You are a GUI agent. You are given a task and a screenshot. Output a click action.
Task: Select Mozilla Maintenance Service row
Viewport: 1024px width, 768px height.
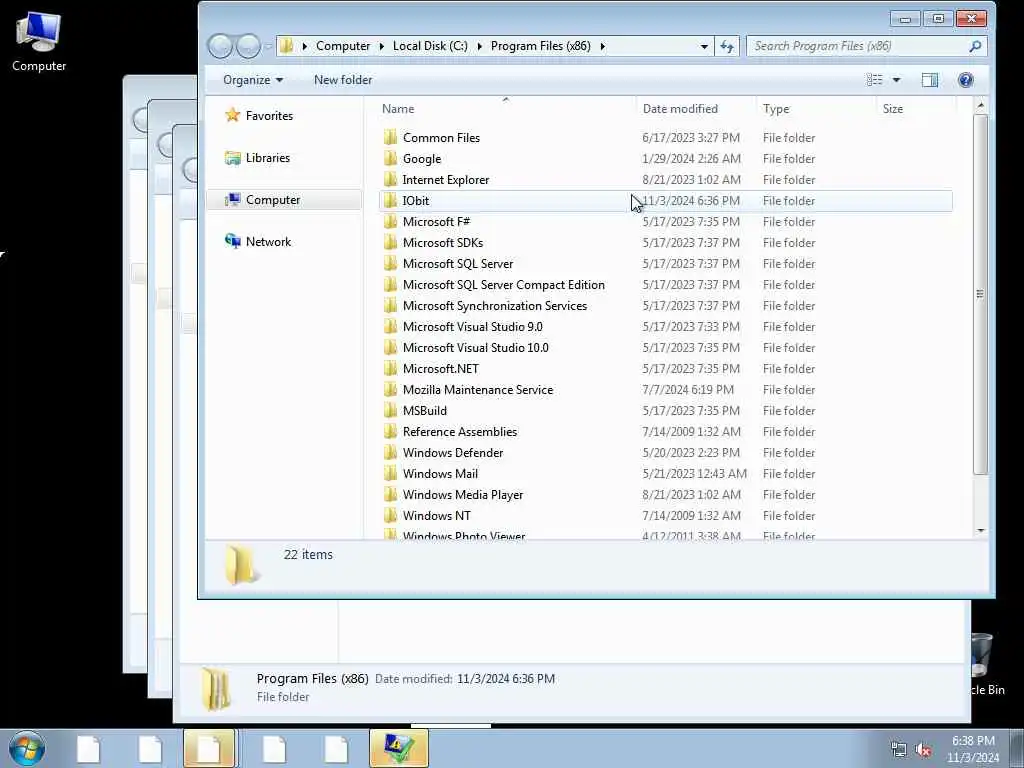pos(665,389)
